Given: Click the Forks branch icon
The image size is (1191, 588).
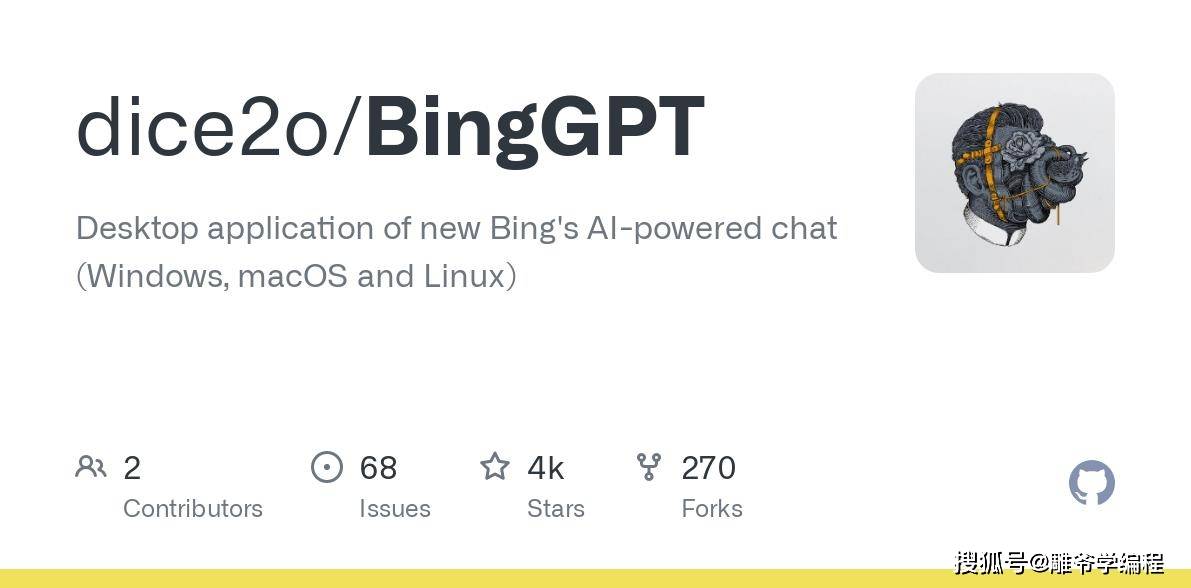Looking at the screenshot, I should pos(649,466).
